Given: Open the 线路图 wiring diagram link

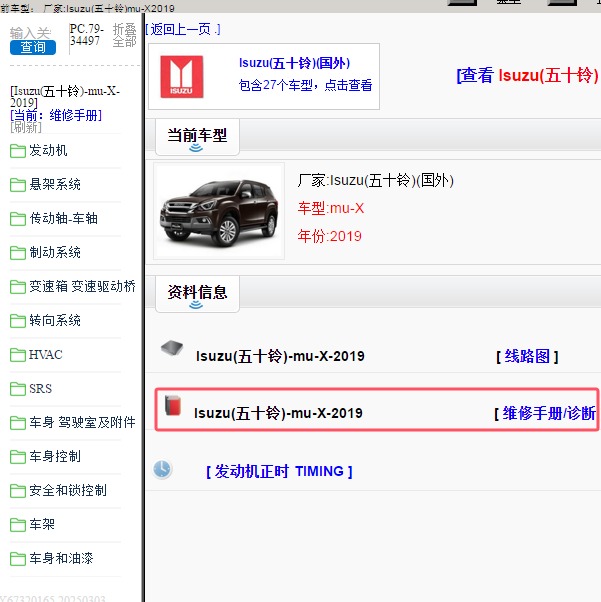Looking at the screenshot, I should 527,357.
